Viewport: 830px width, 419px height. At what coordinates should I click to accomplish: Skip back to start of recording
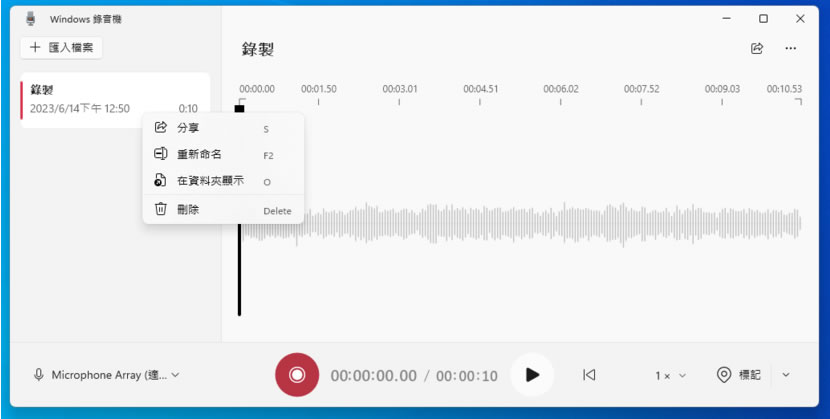[589, 375]
